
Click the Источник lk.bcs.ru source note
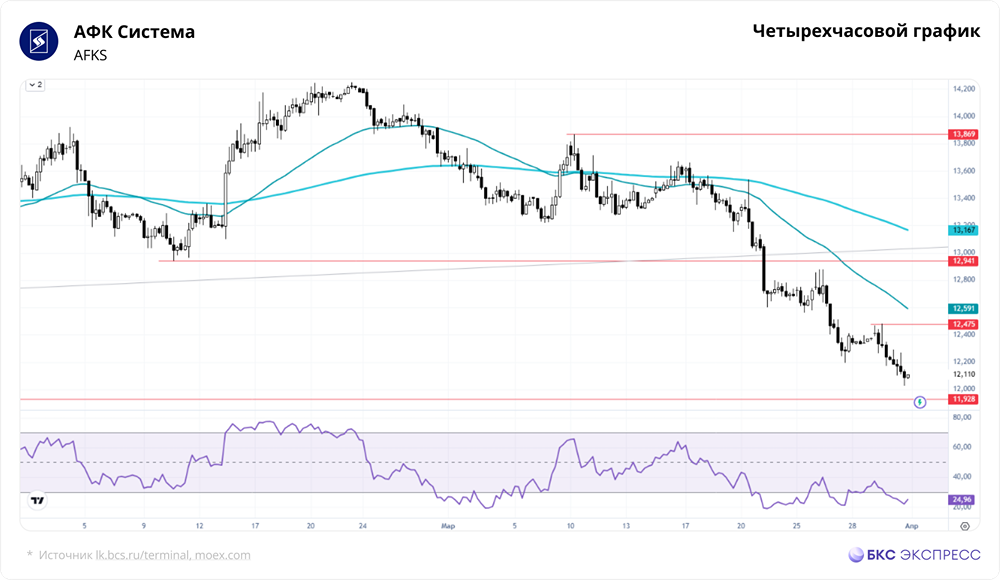(x=138, y=555)
